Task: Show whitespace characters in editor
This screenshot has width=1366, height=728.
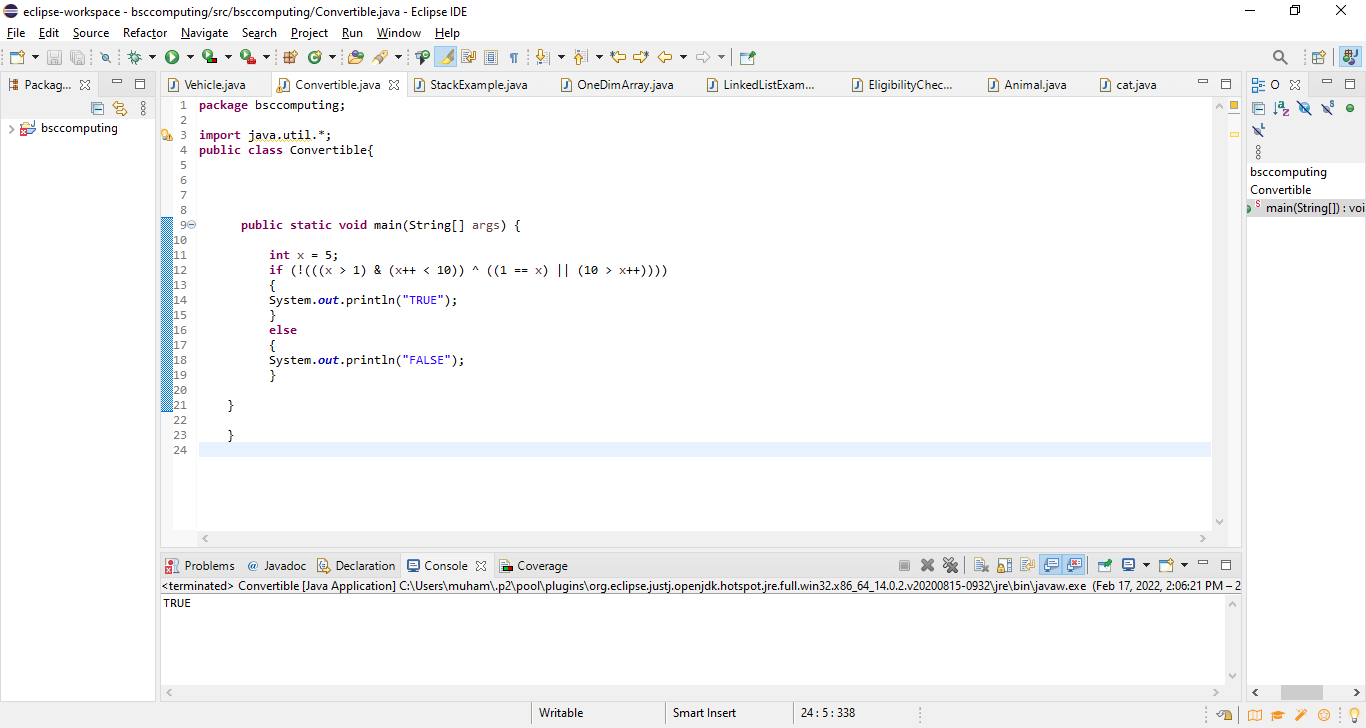Action: point(514,57)
